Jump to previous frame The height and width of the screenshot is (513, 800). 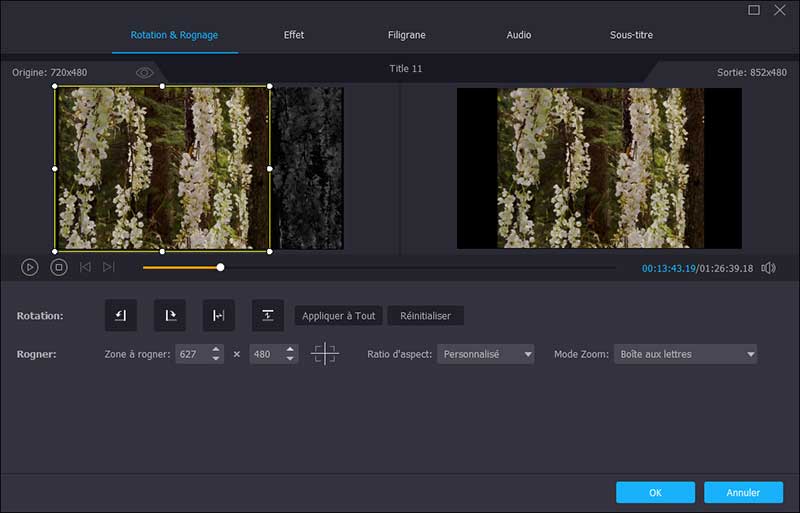click(85, 267)
